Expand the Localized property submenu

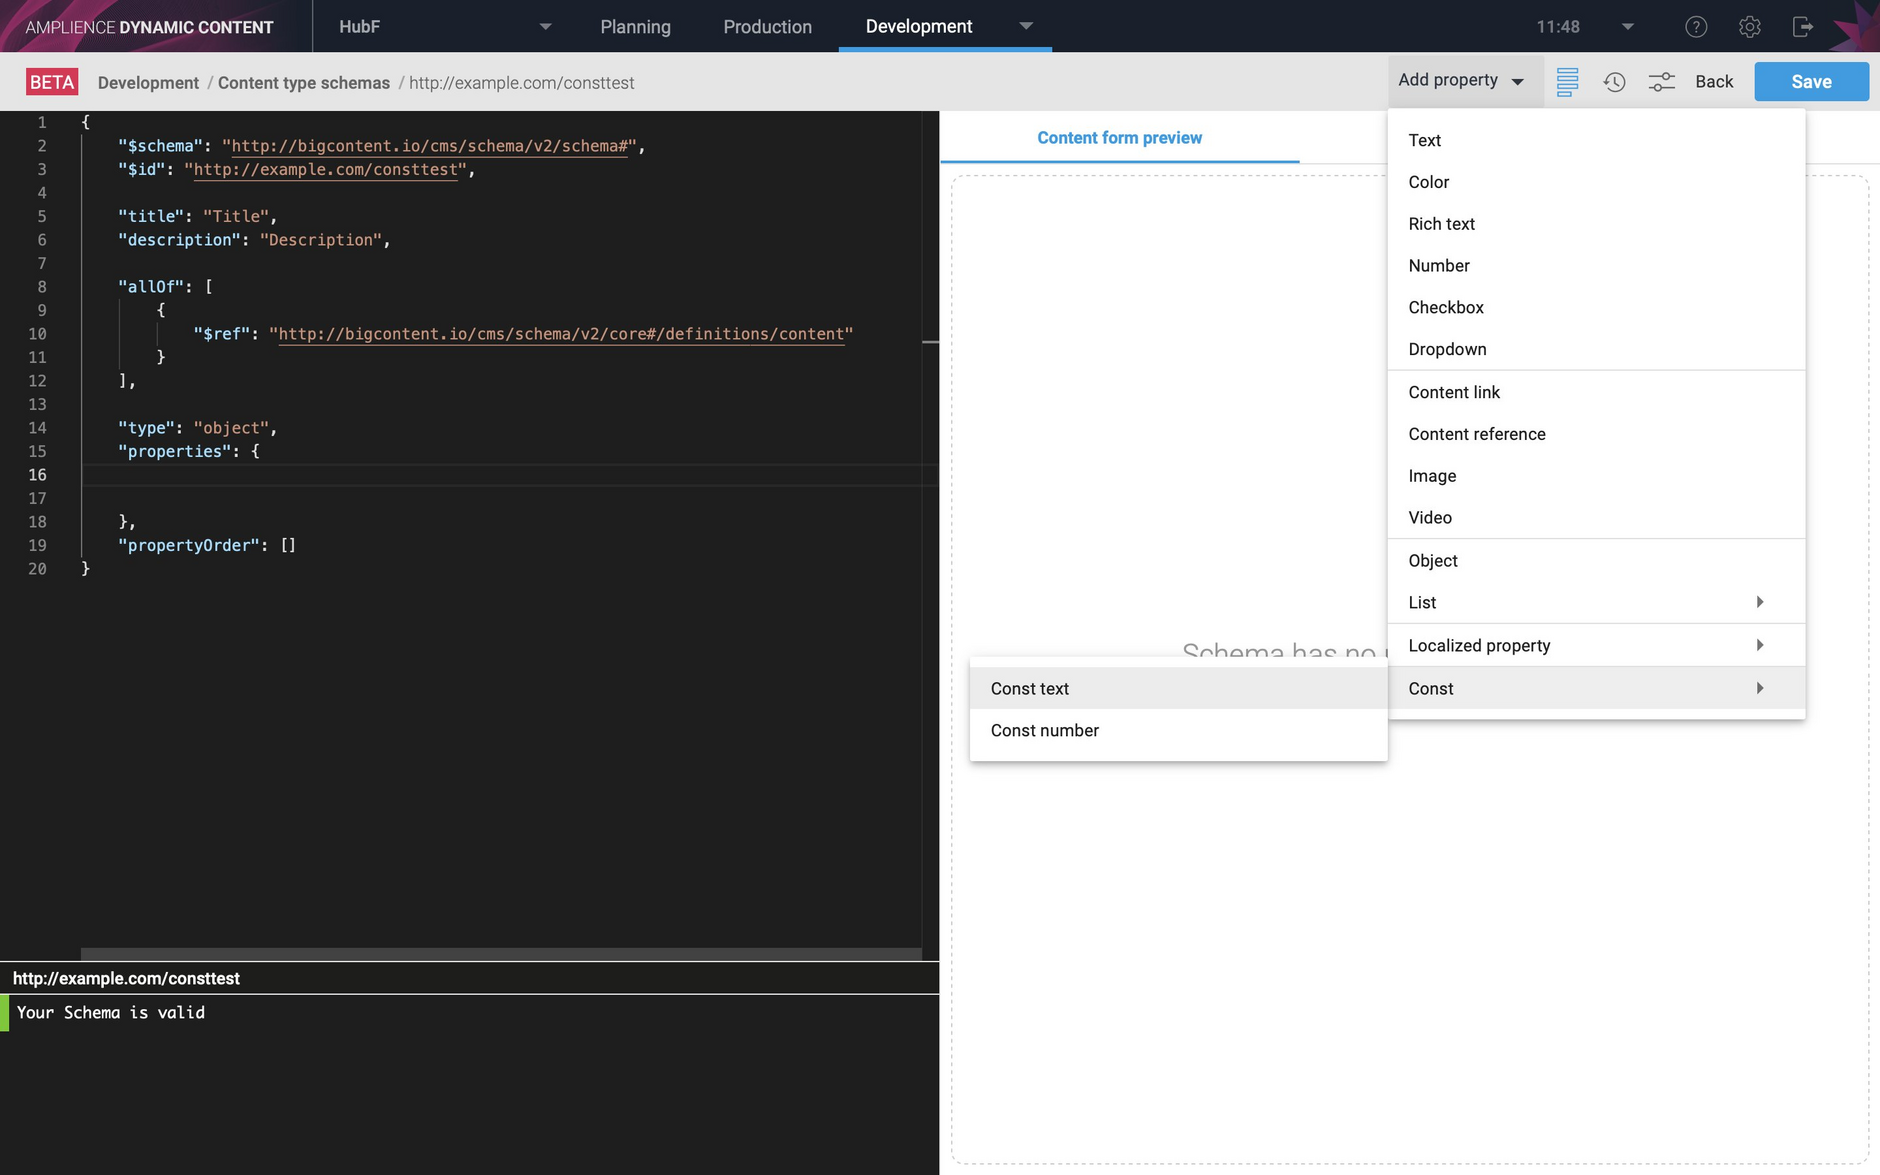click(x=1596, y=645)
